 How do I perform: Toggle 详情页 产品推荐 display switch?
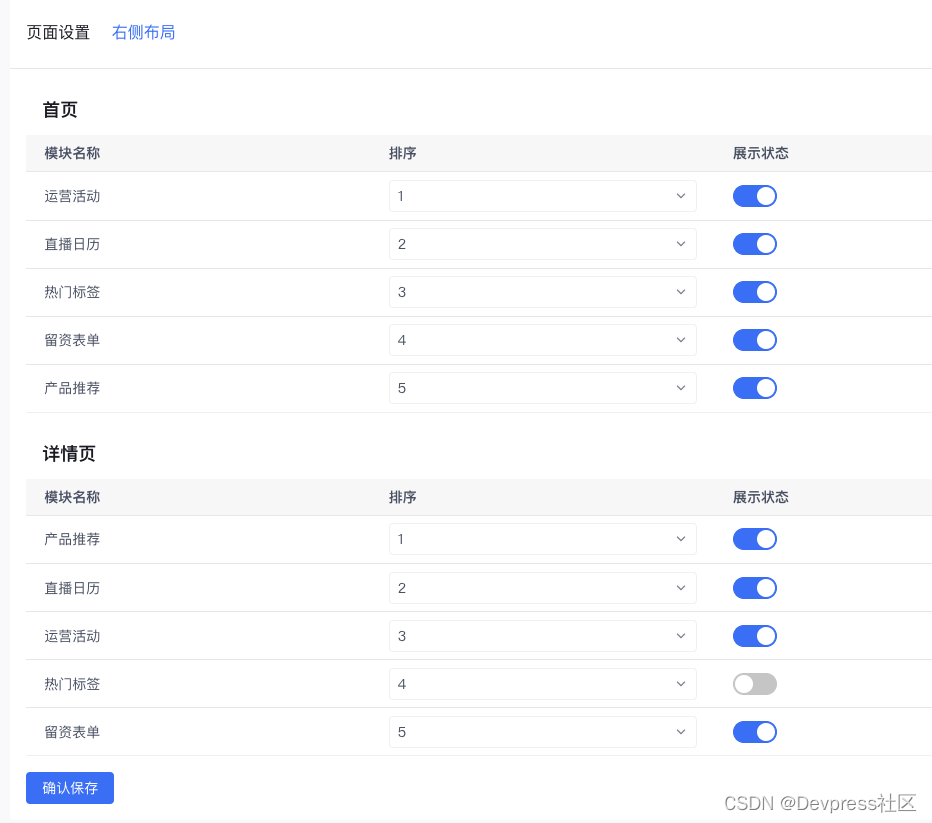click(755, 539)
